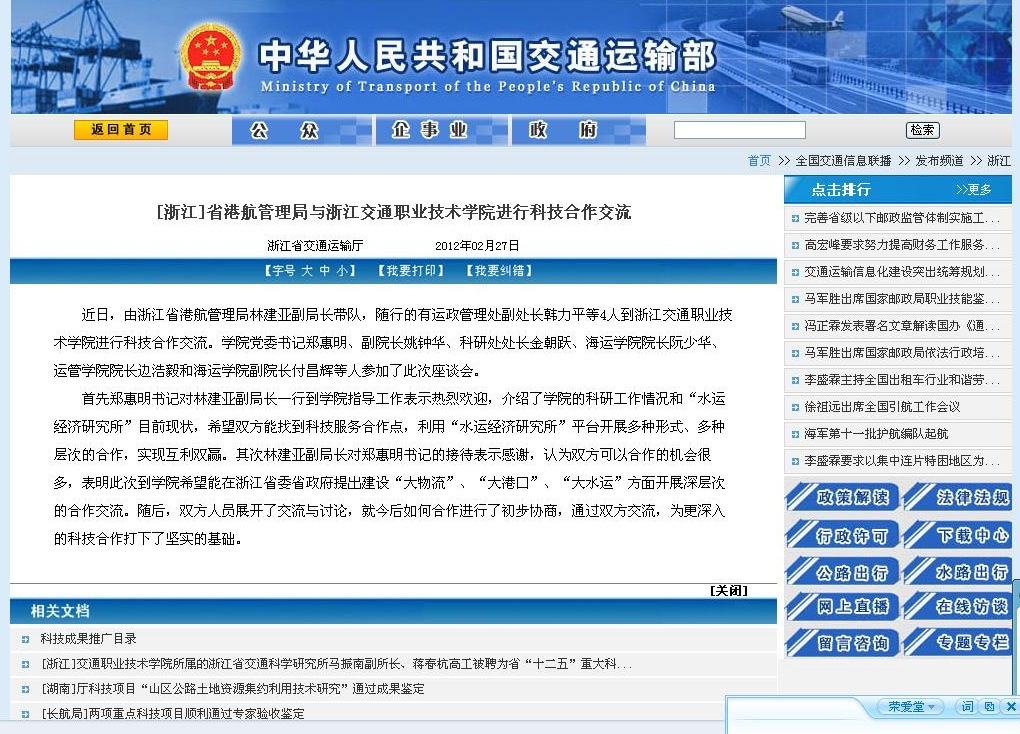The width and height of the screenshot is (1020, 734).
Task: Click the 返回首页 button
Action: 121,129
